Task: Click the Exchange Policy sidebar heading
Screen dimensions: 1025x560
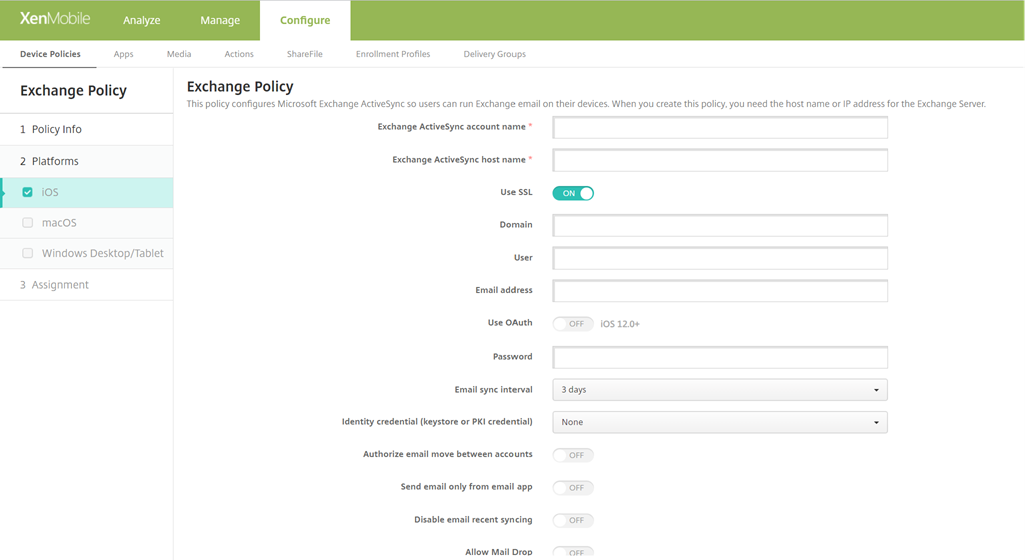Action: [73, 91]
